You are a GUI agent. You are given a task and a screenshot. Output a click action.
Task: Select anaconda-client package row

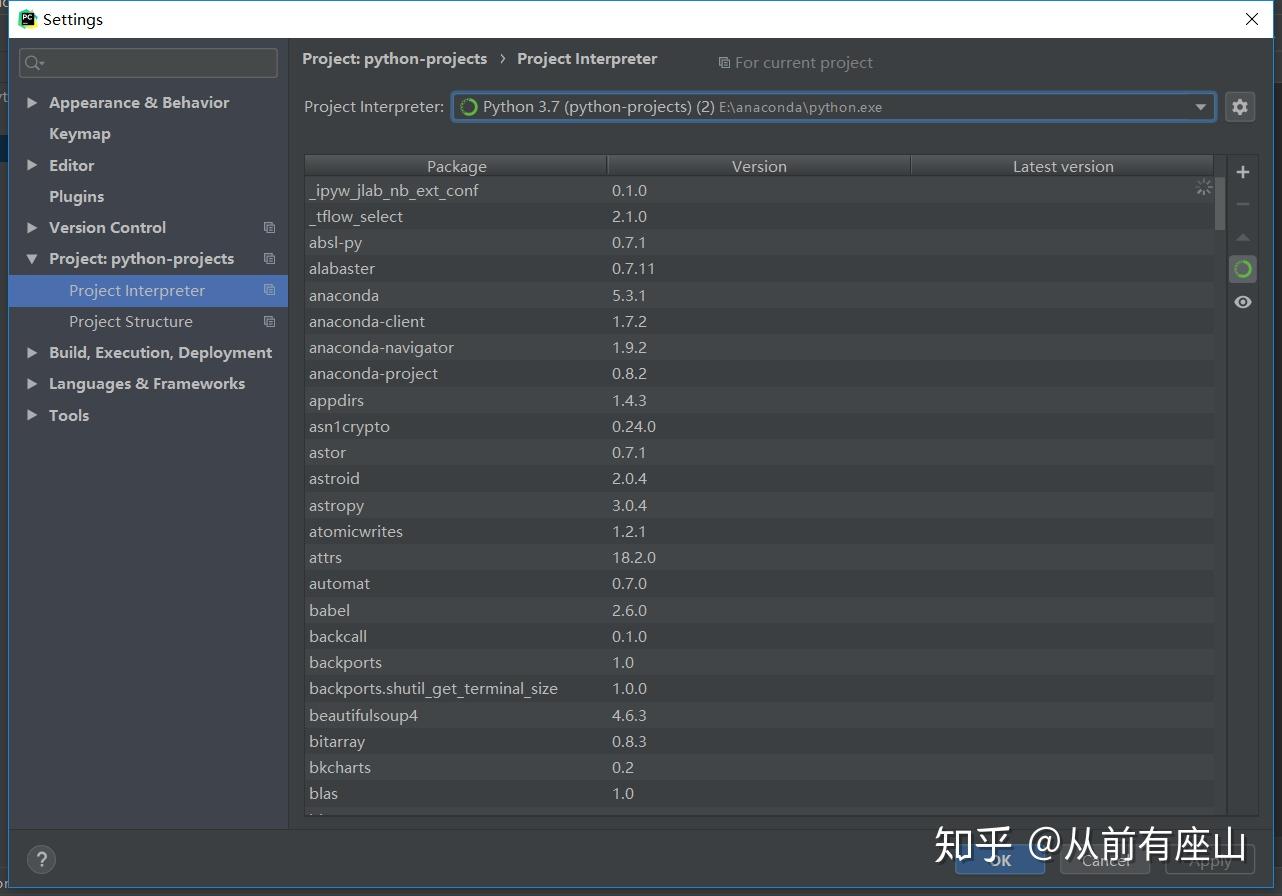[759, 321]
